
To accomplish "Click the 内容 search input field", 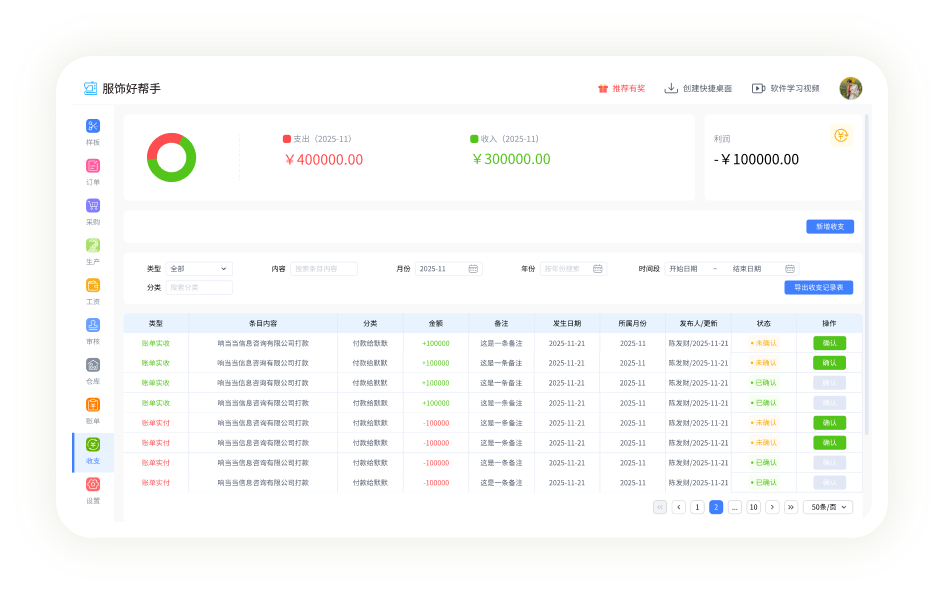I will tap(323, 269).
